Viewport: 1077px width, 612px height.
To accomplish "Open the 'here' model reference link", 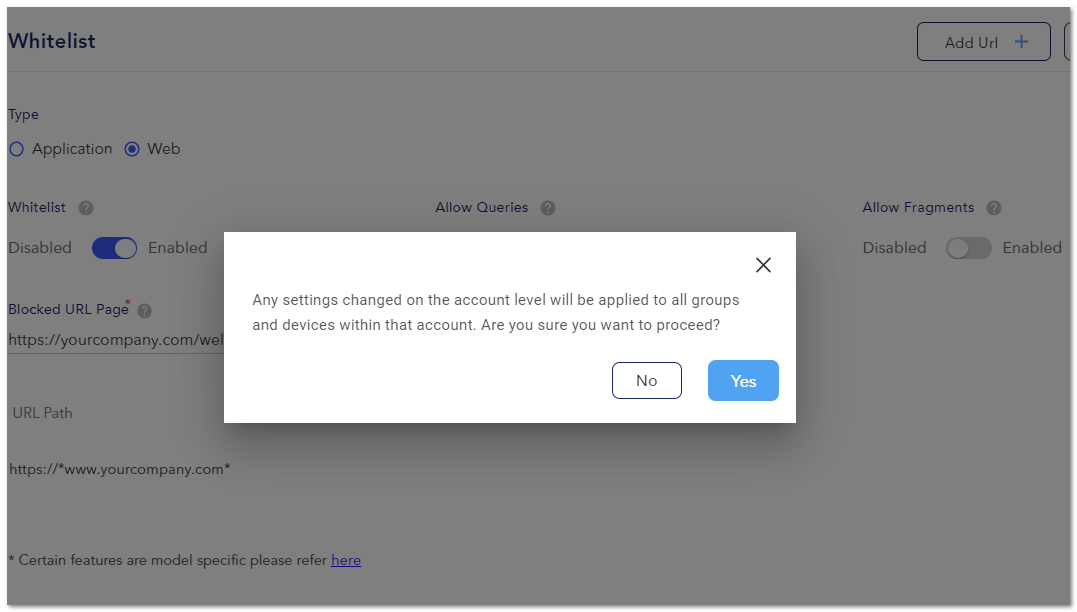I will point(345,560).
